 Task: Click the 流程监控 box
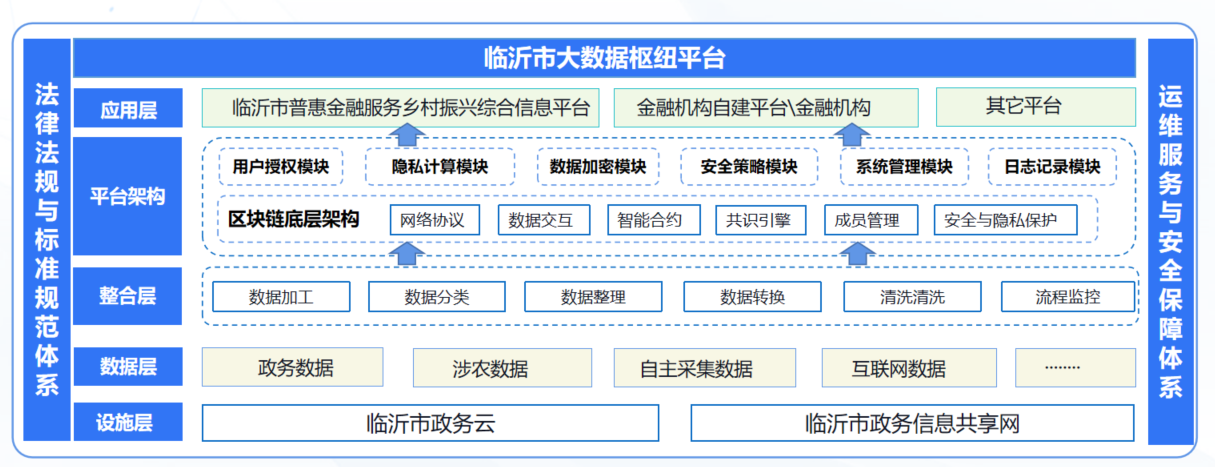(1067, 296)
